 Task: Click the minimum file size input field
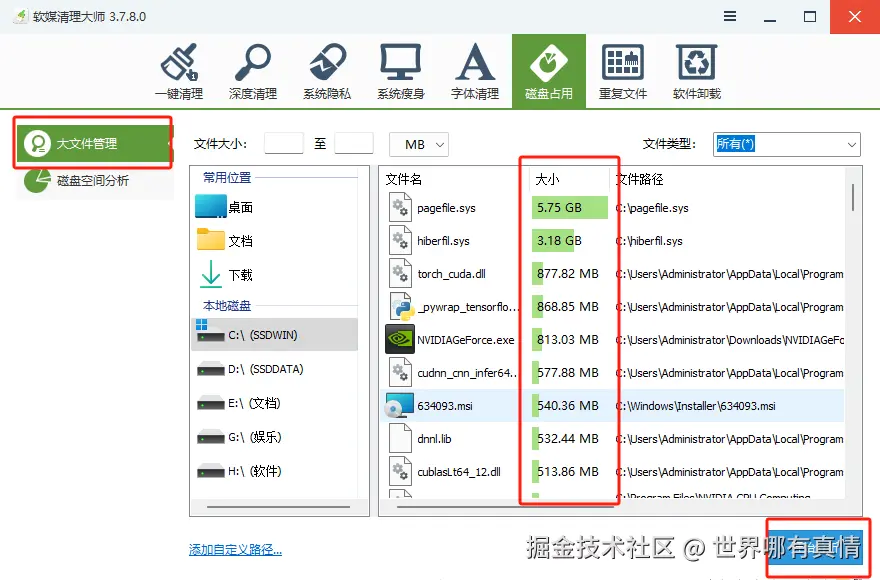click(283, 144)
